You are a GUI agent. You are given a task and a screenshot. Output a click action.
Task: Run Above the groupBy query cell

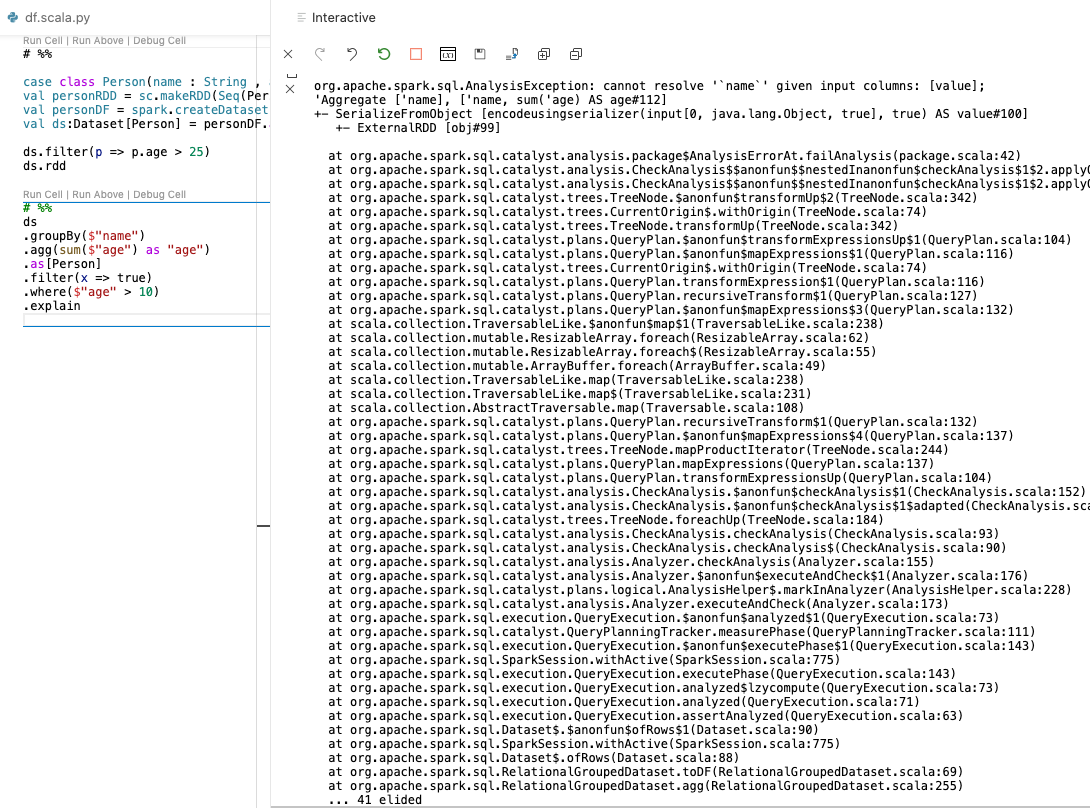point(98,194)
